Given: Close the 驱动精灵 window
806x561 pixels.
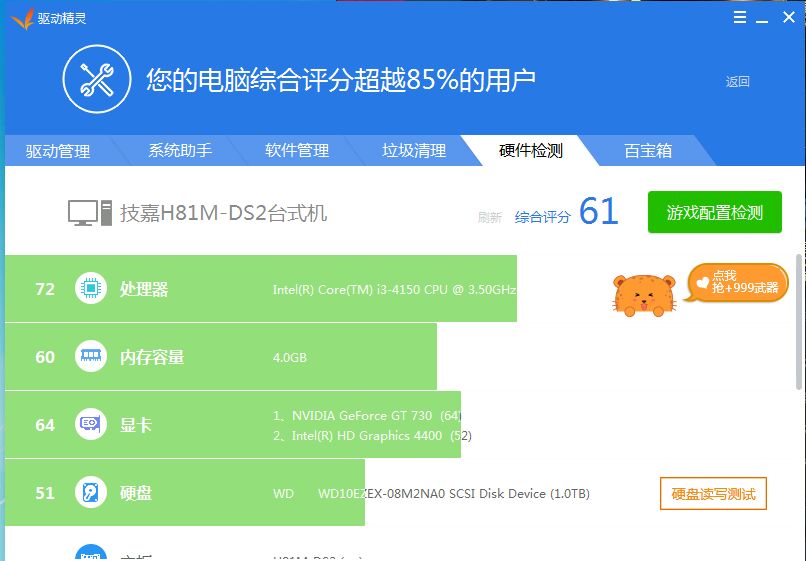Looking at the screenshot, I should (789, 17).
